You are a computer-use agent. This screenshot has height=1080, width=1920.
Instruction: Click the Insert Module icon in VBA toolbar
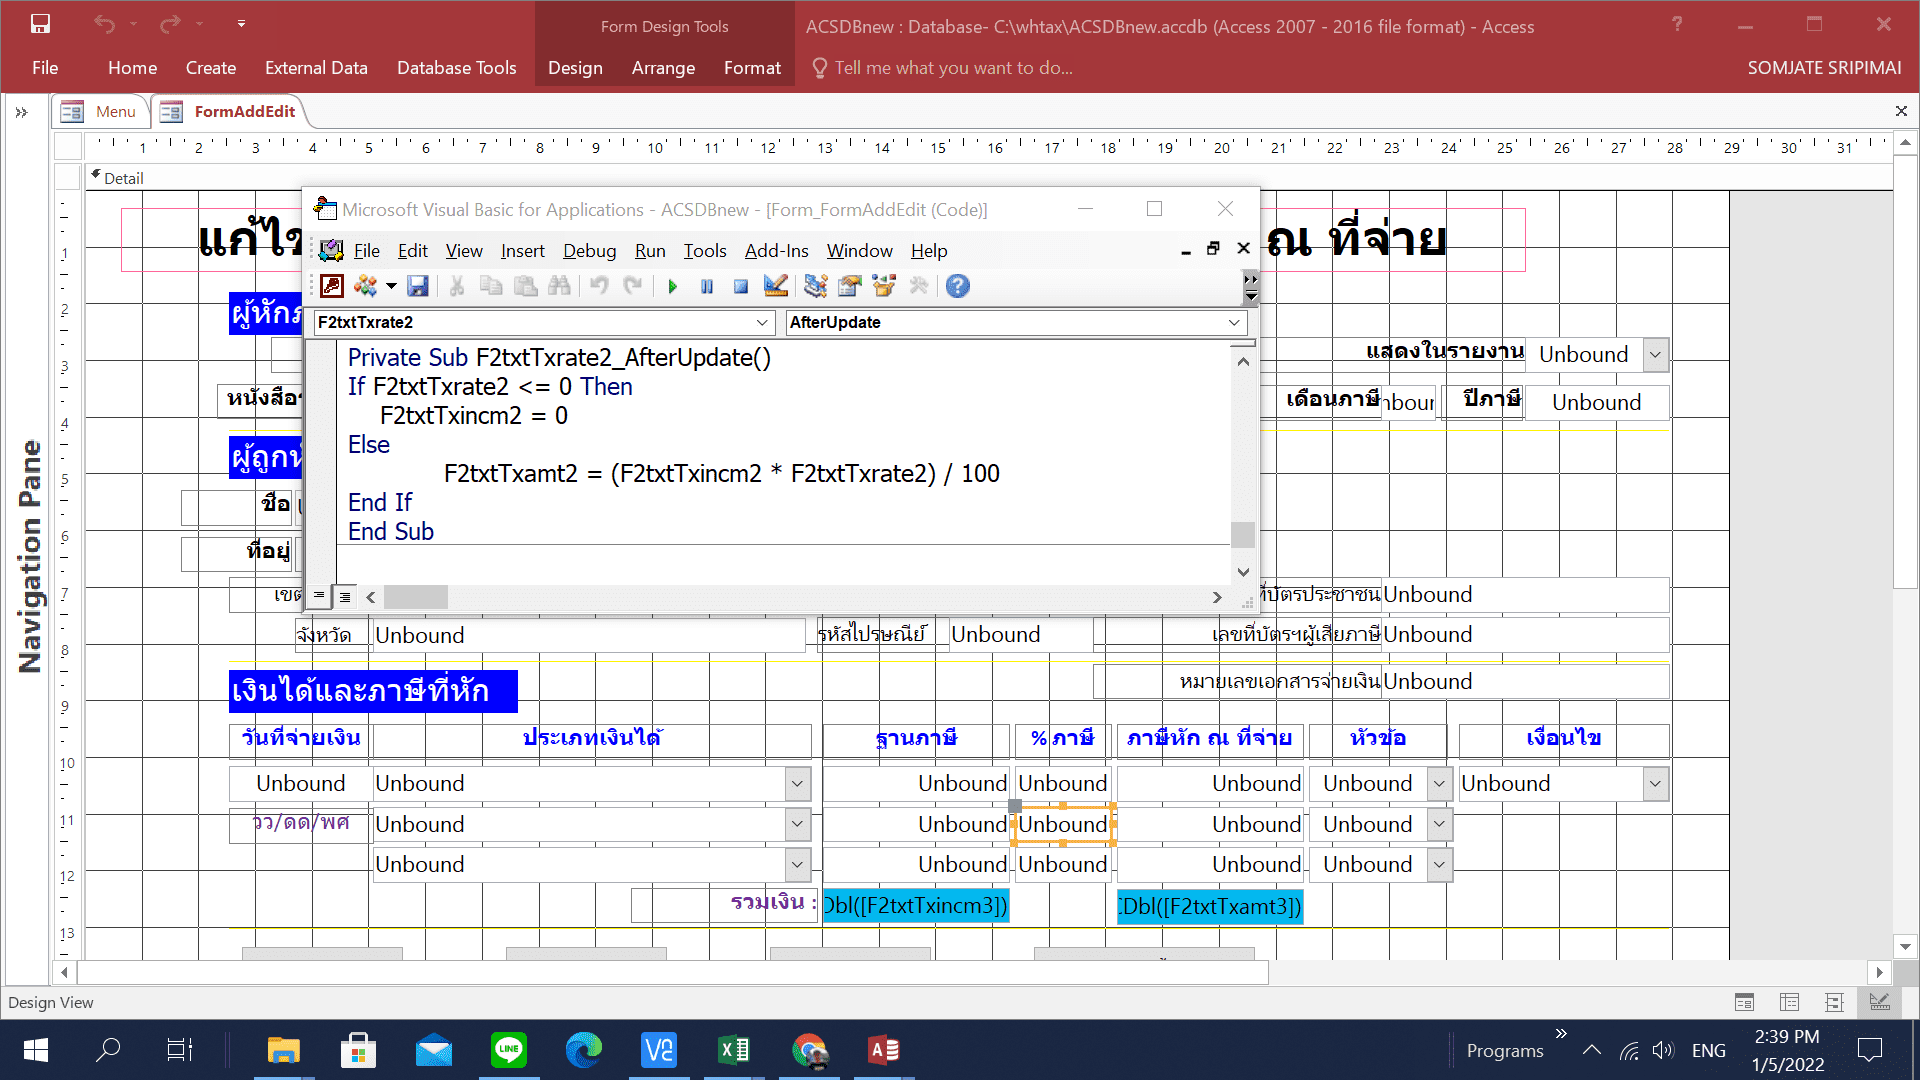(x=366, y=286)
